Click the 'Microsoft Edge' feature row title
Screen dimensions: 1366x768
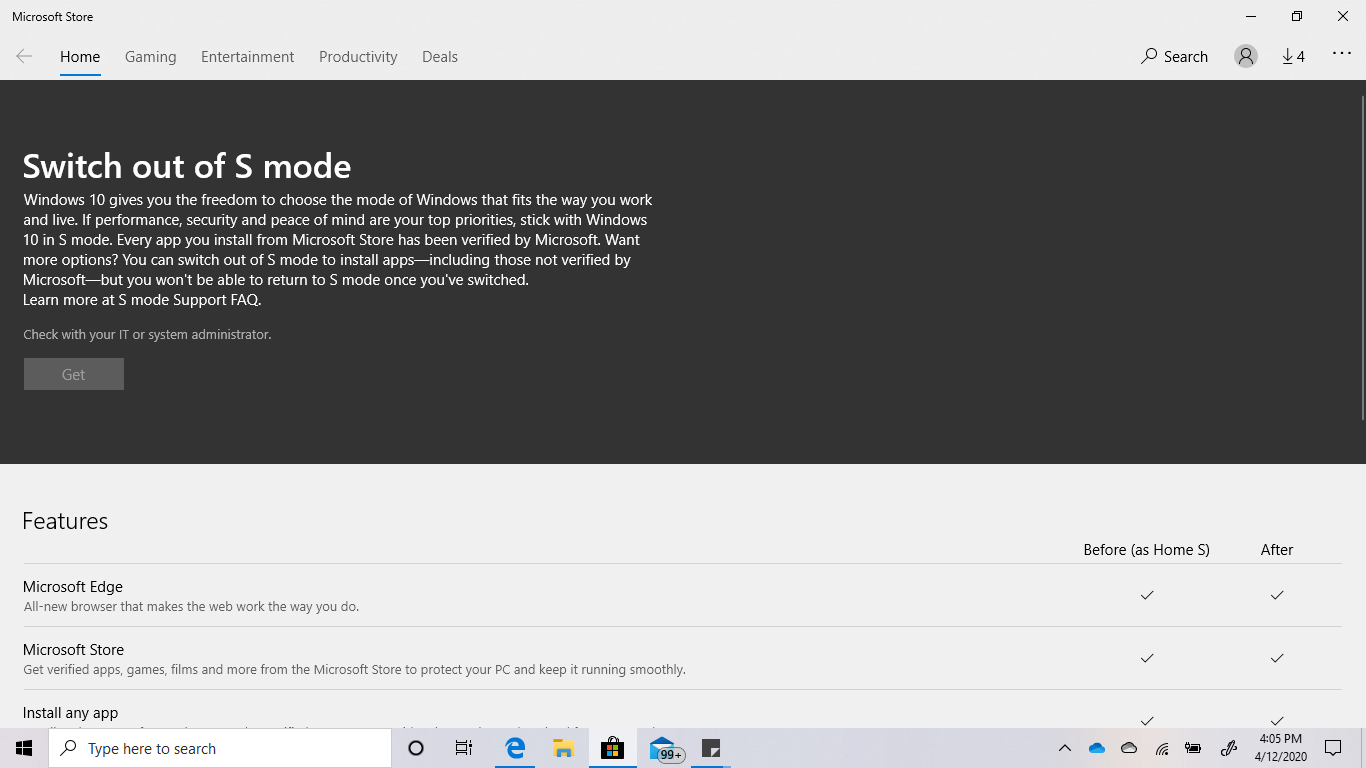[73, 587]
